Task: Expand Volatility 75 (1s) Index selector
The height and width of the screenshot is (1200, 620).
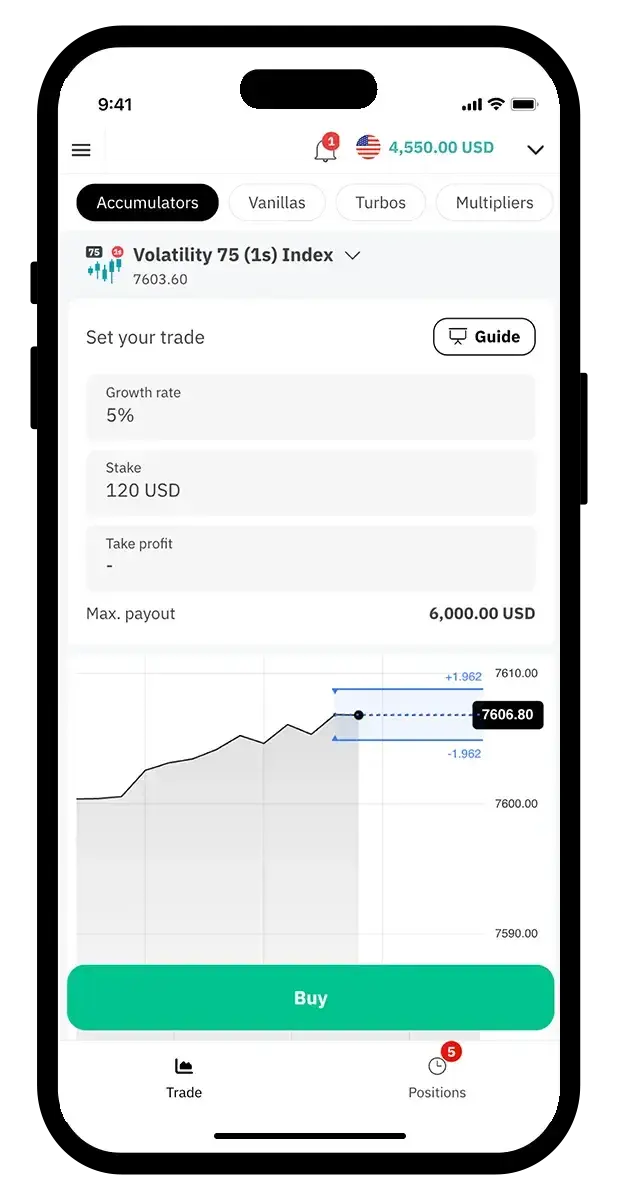Action: tap(352, 255)
